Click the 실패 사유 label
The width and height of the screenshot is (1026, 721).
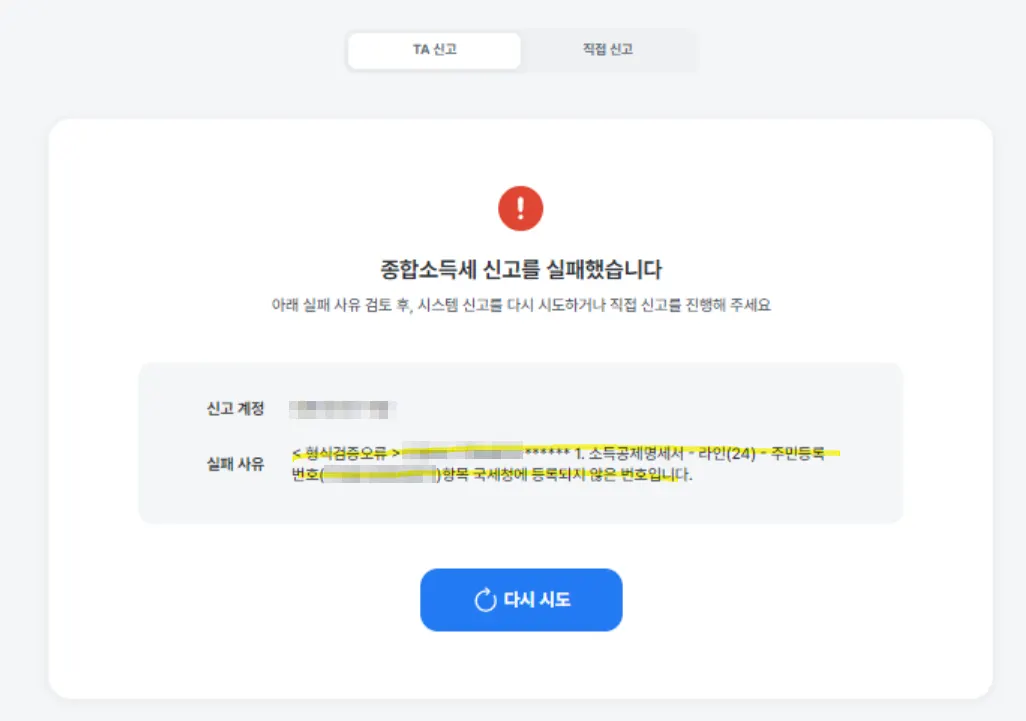(x=236, y=465)
